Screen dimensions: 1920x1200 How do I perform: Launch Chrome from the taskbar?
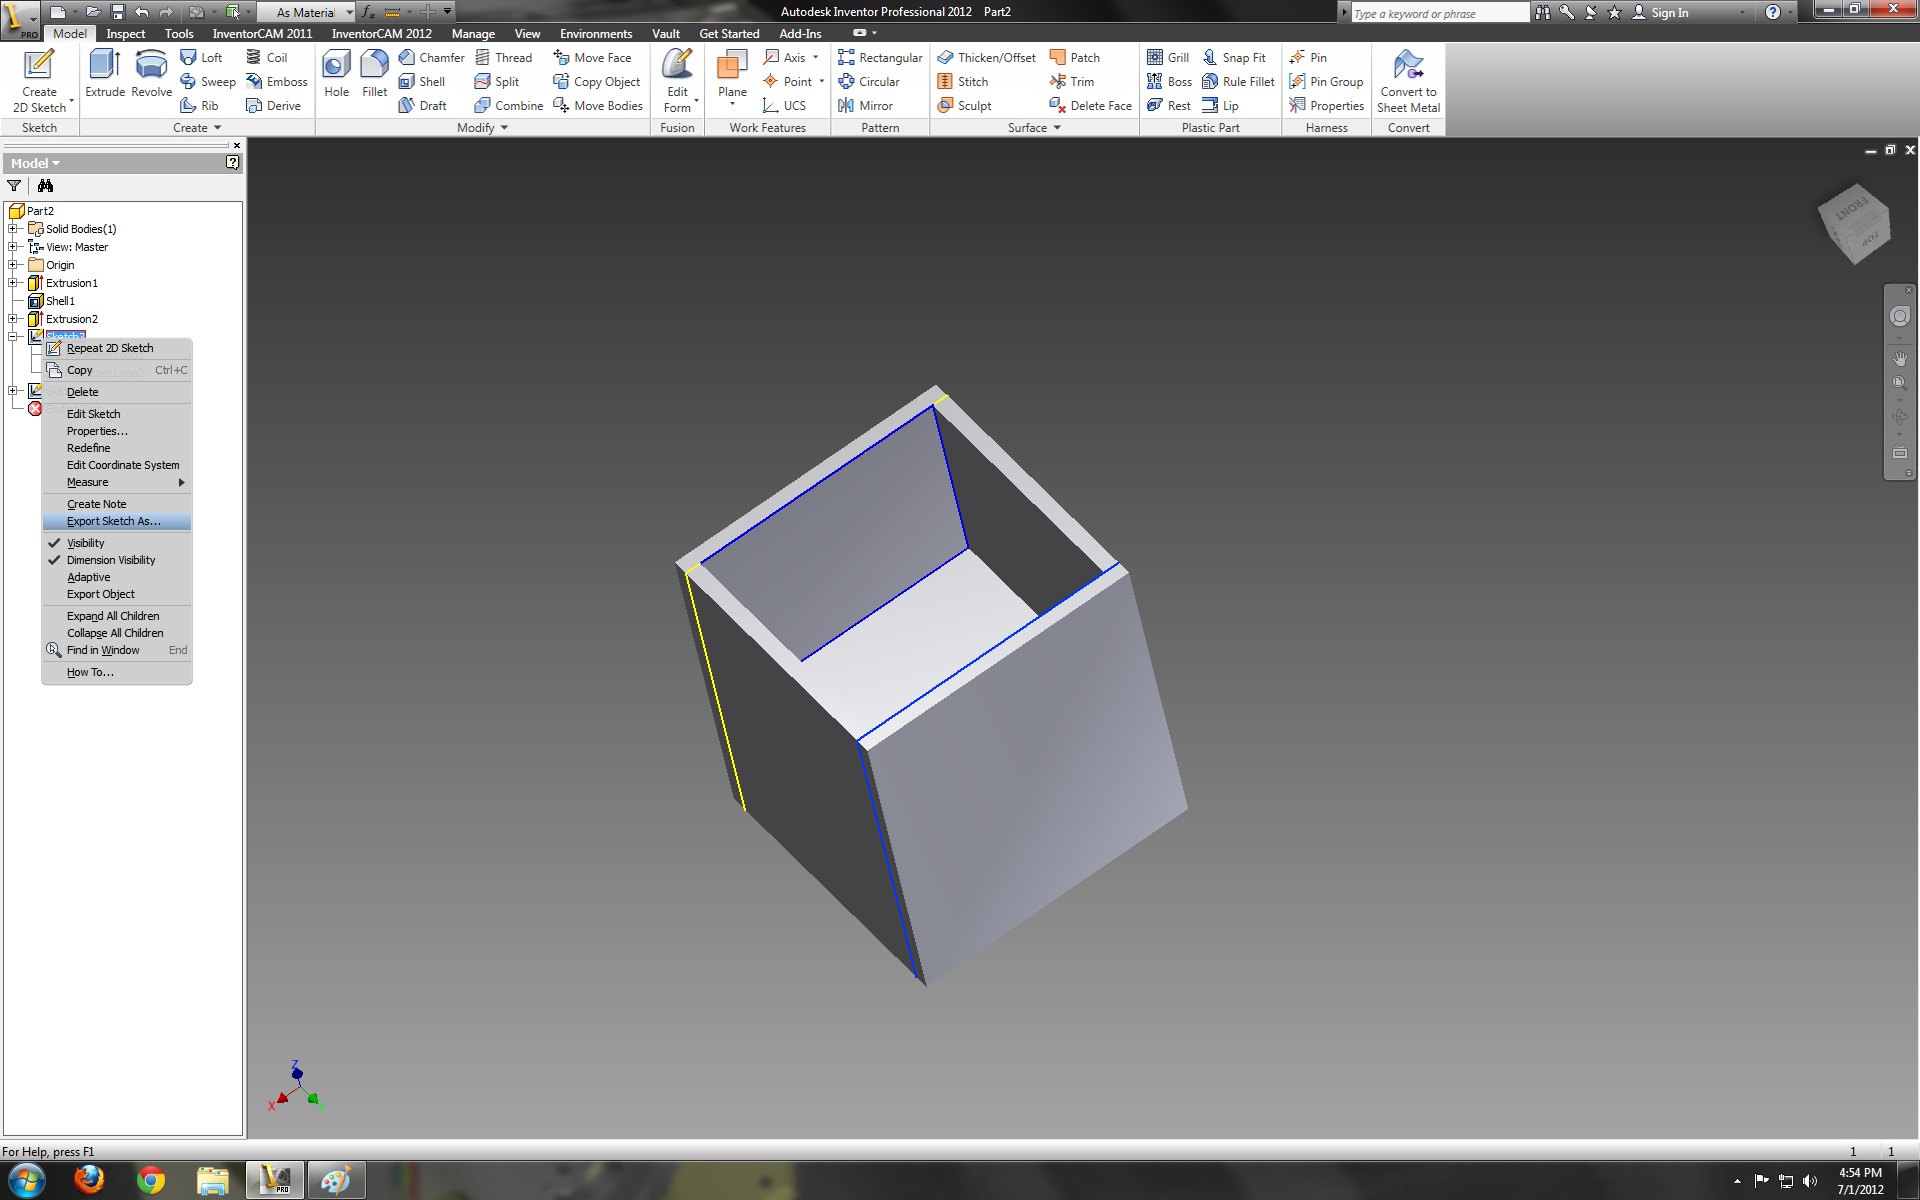(151, 1181)
